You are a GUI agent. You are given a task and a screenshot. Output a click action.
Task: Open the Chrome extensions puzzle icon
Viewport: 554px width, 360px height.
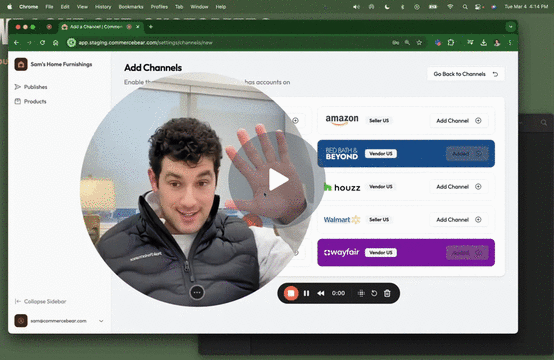pyautogui.click(x=451, y=43)
